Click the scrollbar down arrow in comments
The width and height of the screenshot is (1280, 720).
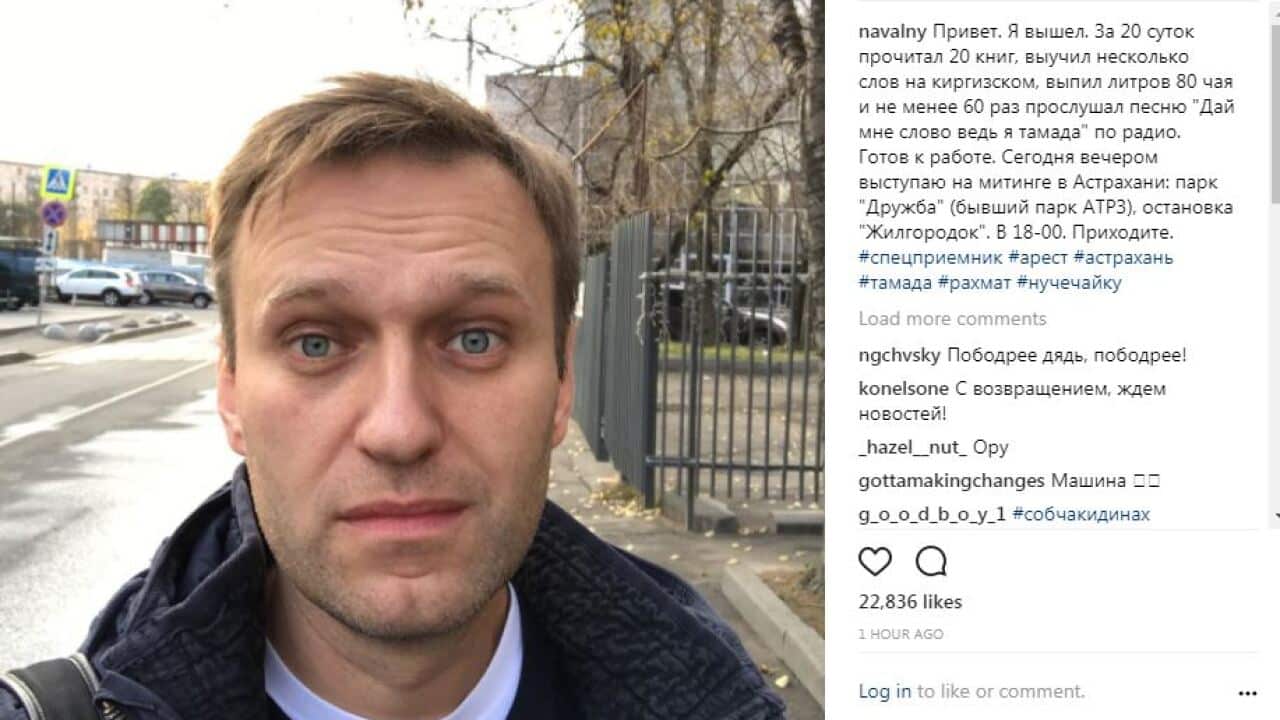(1275, 515)
